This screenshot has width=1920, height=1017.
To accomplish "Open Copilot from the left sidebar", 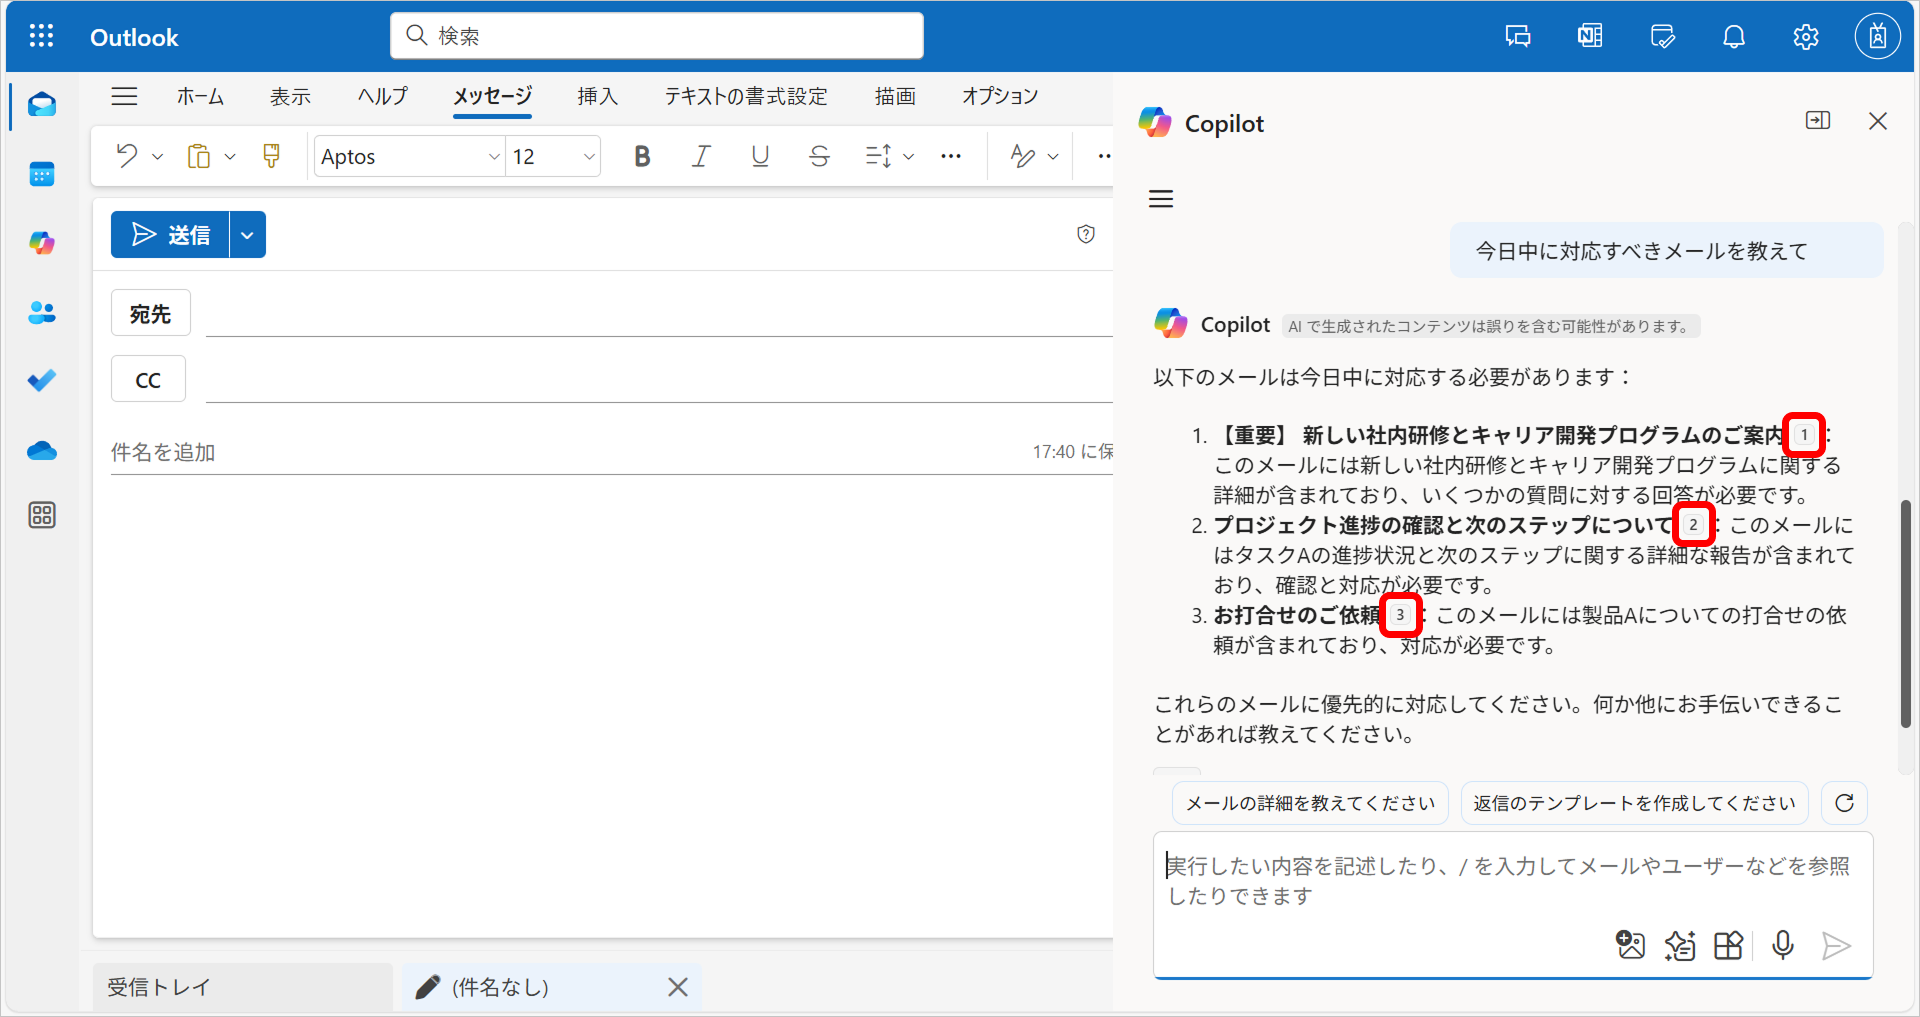I will coord(42,243).
